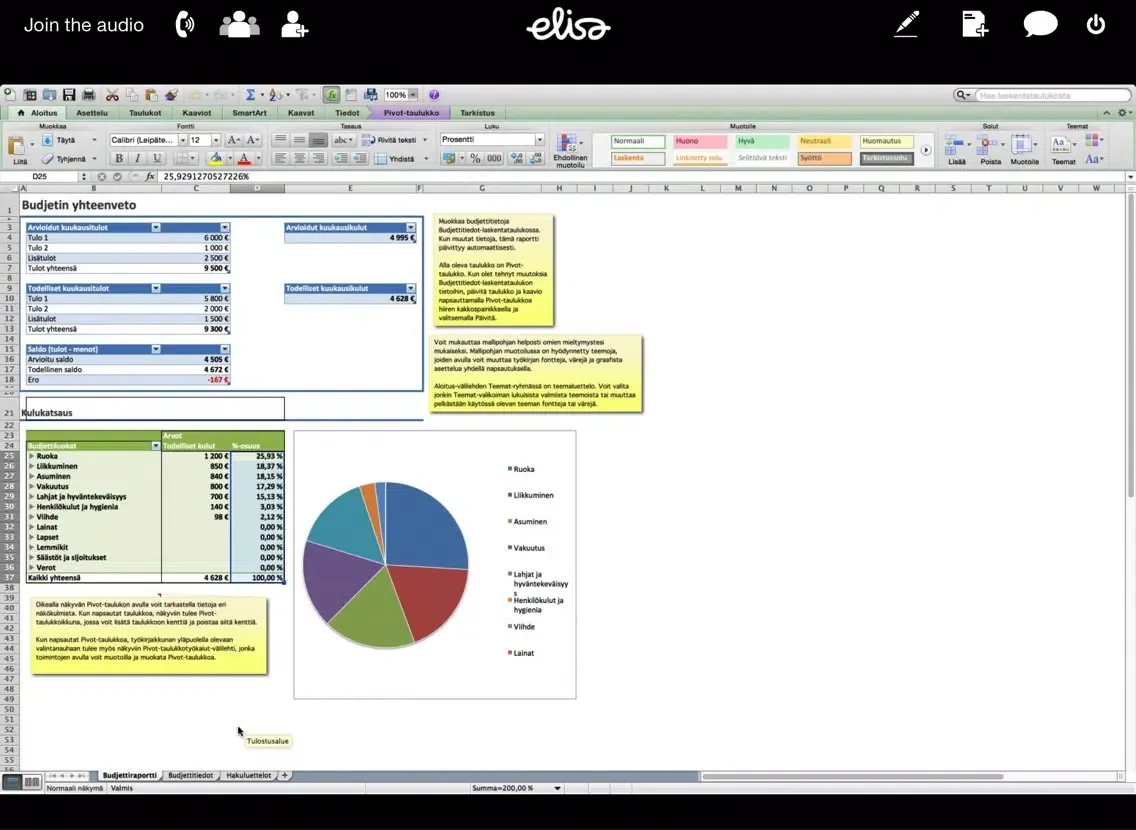The image size is (1136, 830).
Task: Expand the Ruoka row in pivot table
Action: (x=31, y=456)
